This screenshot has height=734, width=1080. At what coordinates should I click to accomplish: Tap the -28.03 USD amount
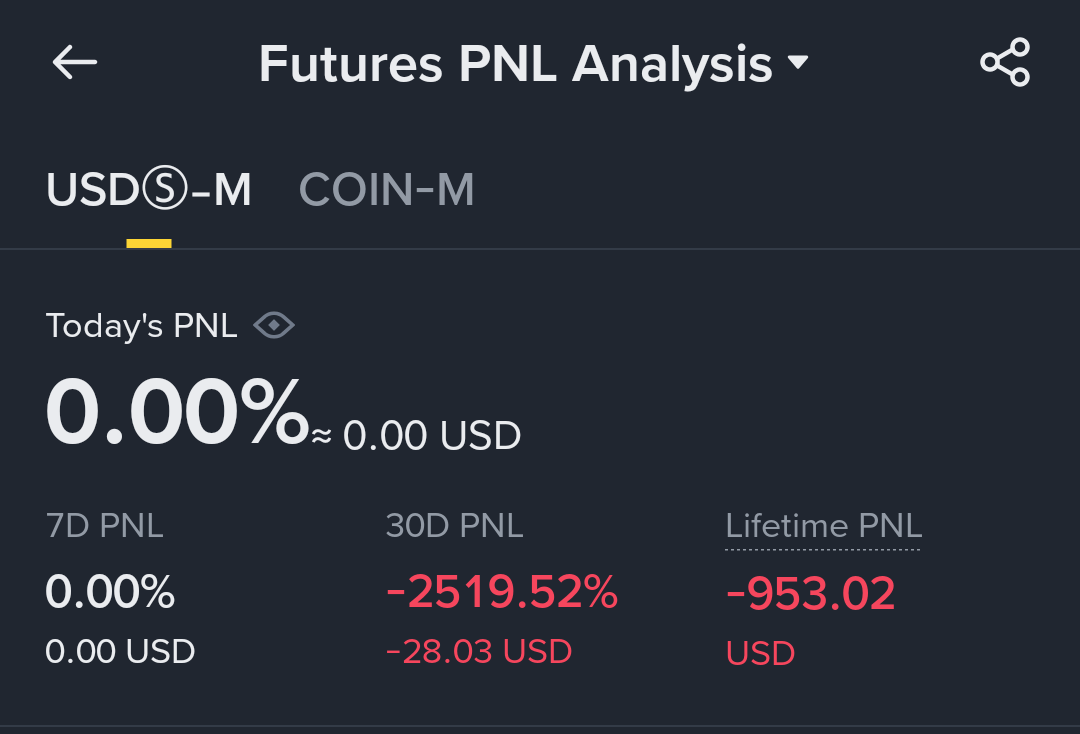click(479, 651)
